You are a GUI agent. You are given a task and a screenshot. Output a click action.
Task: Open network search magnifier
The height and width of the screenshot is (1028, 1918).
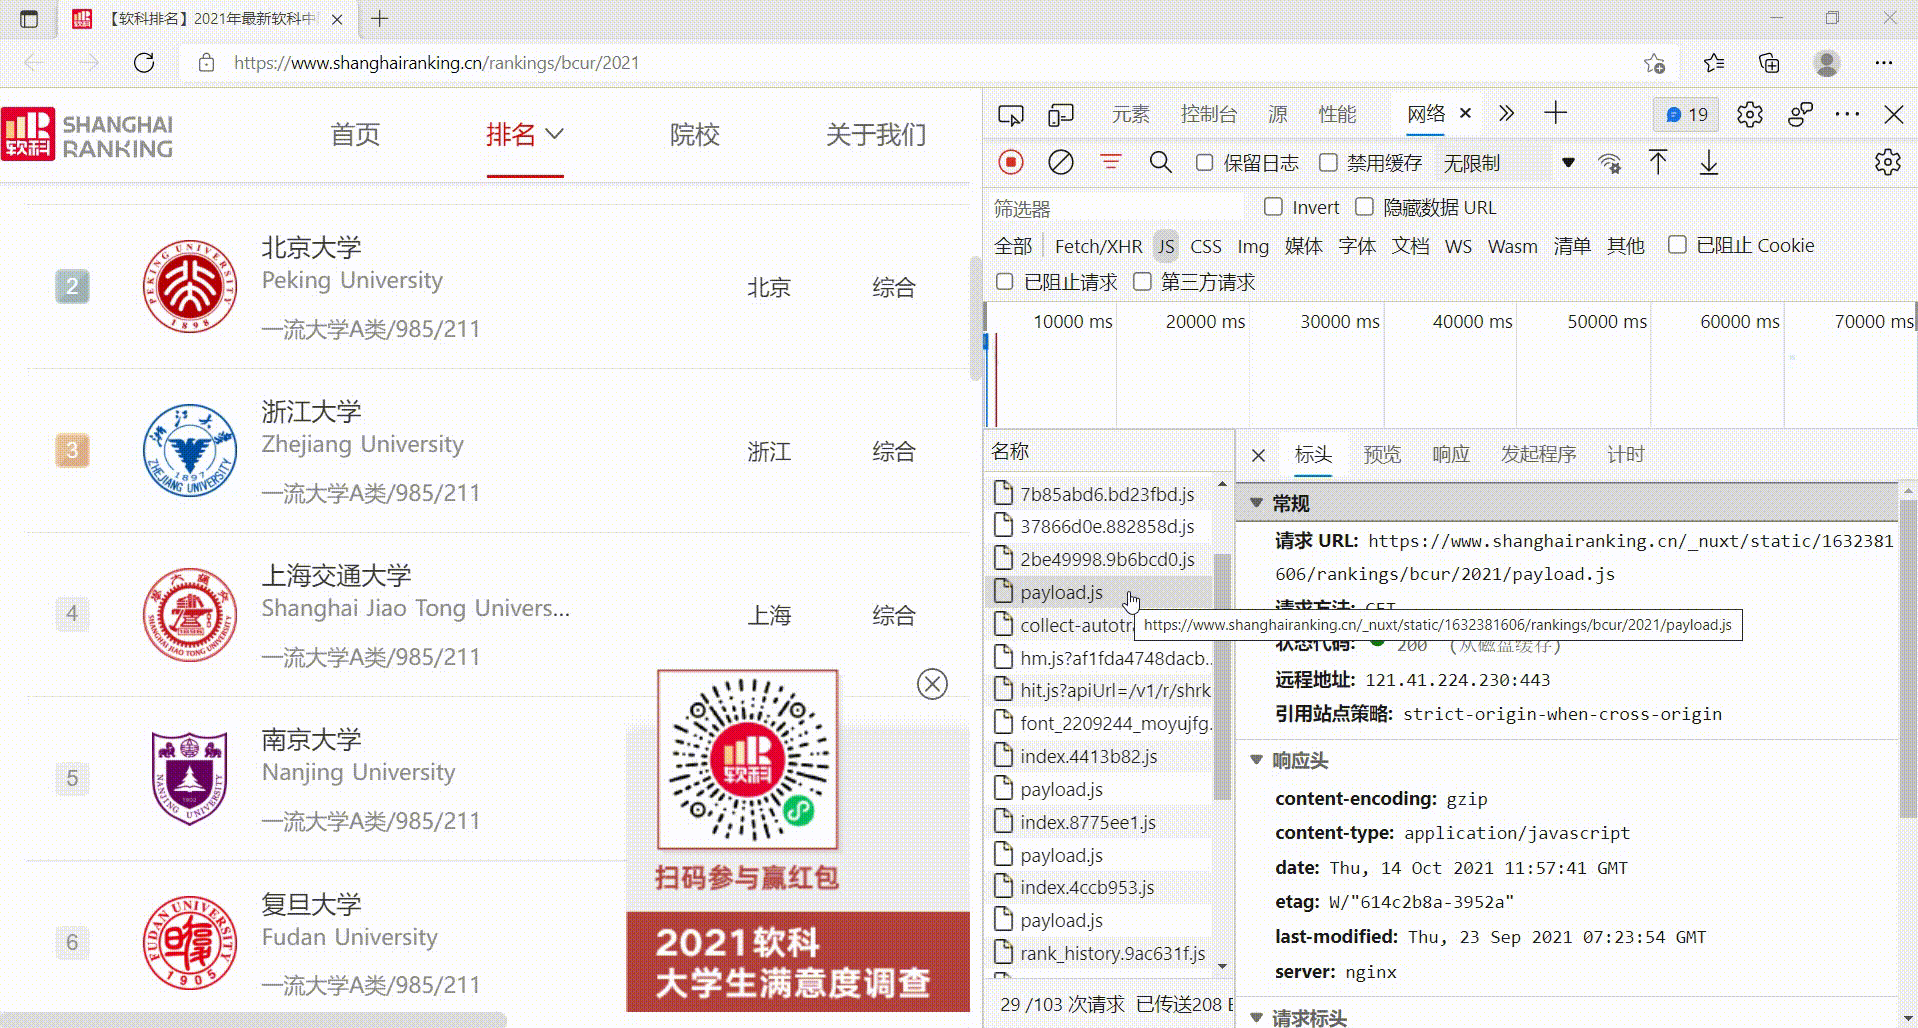1160,162
